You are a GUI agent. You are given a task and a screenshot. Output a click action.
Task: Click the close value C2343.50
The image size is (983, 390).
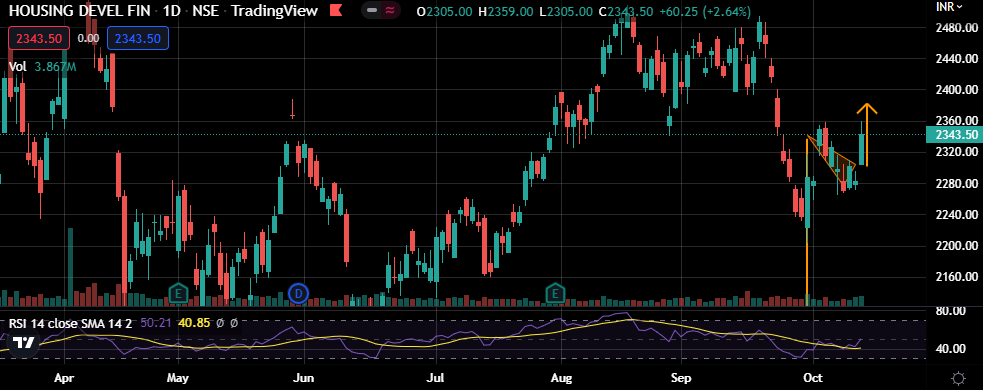(627, 11)
